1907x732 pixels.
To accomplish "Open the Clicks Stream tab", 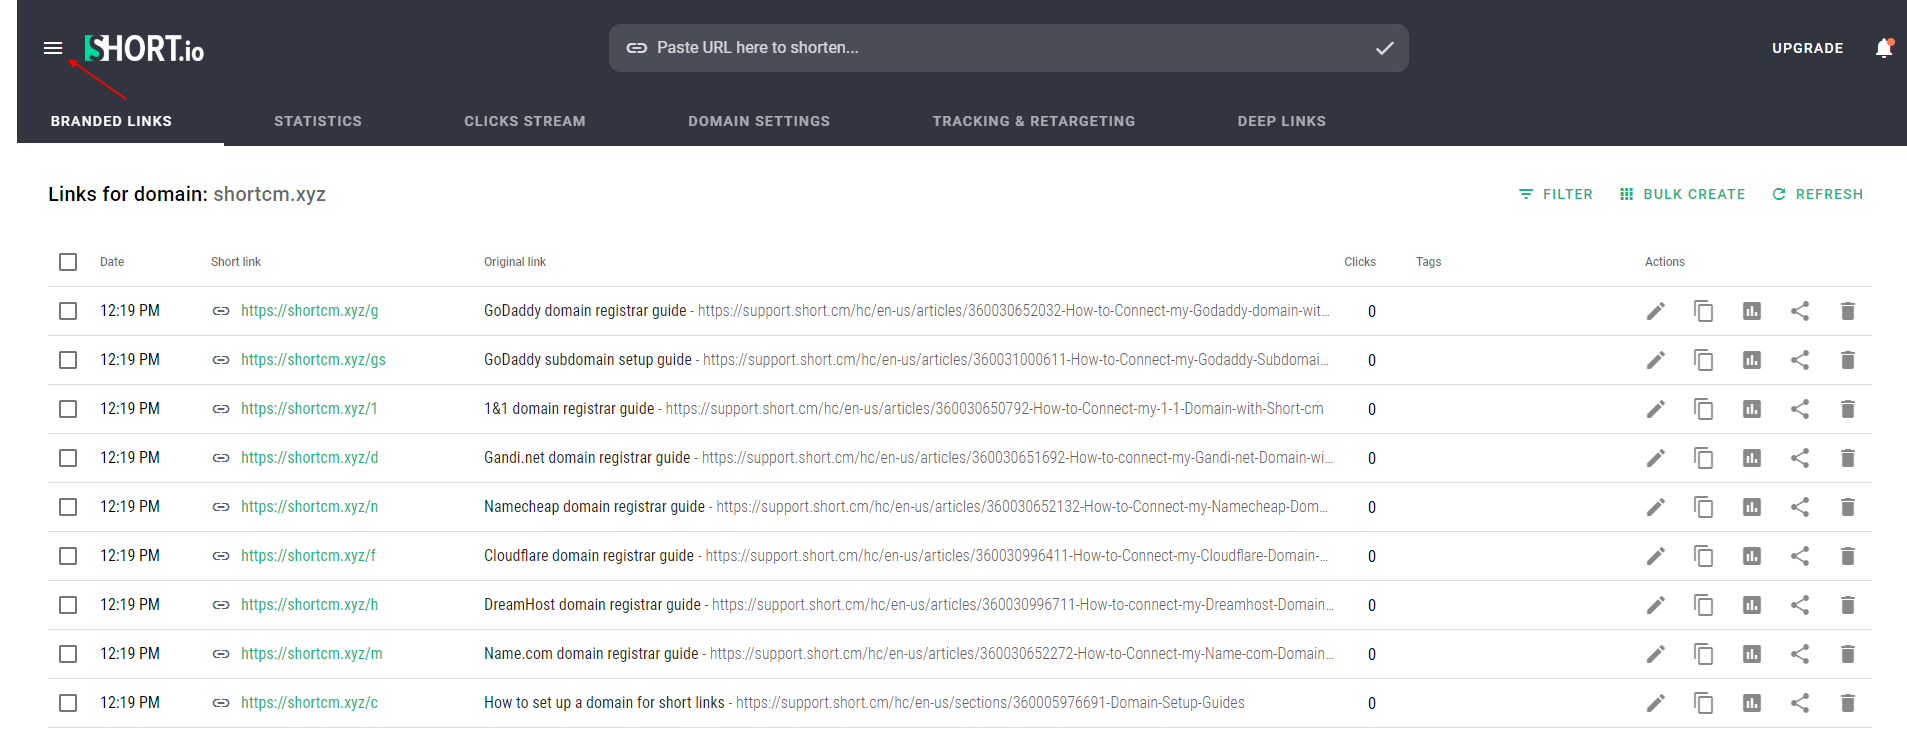I will click(x=525, y=121).
